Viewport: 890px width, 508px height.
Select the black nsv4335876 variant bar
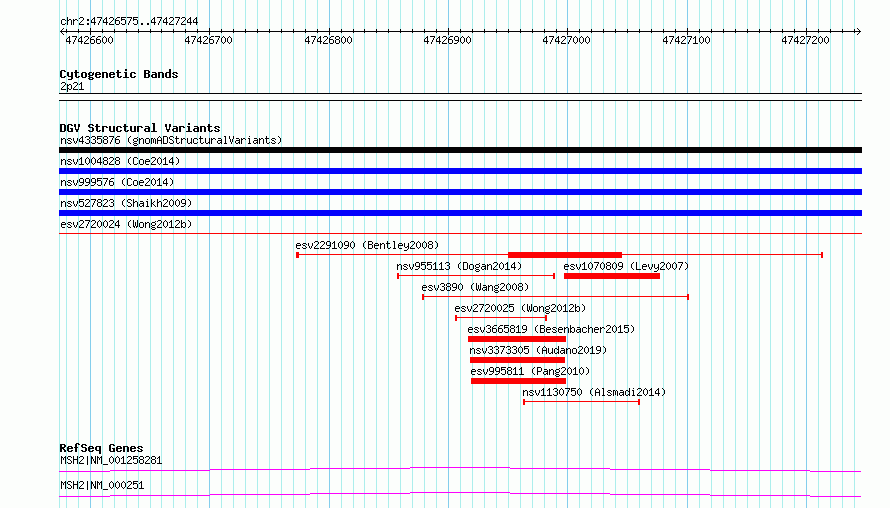460,150
